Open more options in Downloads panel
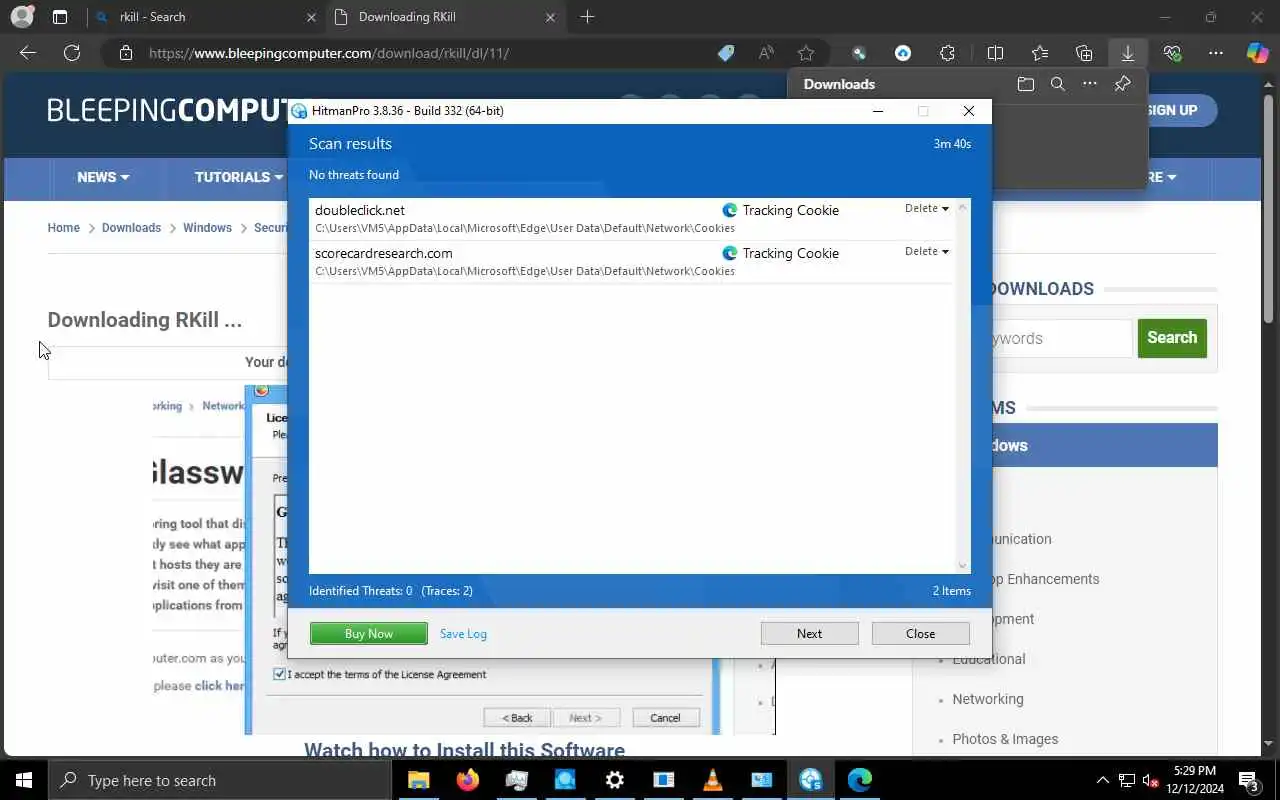Image resolution: width=1280 pixels, height=800 pixels. click(1090, 84)
